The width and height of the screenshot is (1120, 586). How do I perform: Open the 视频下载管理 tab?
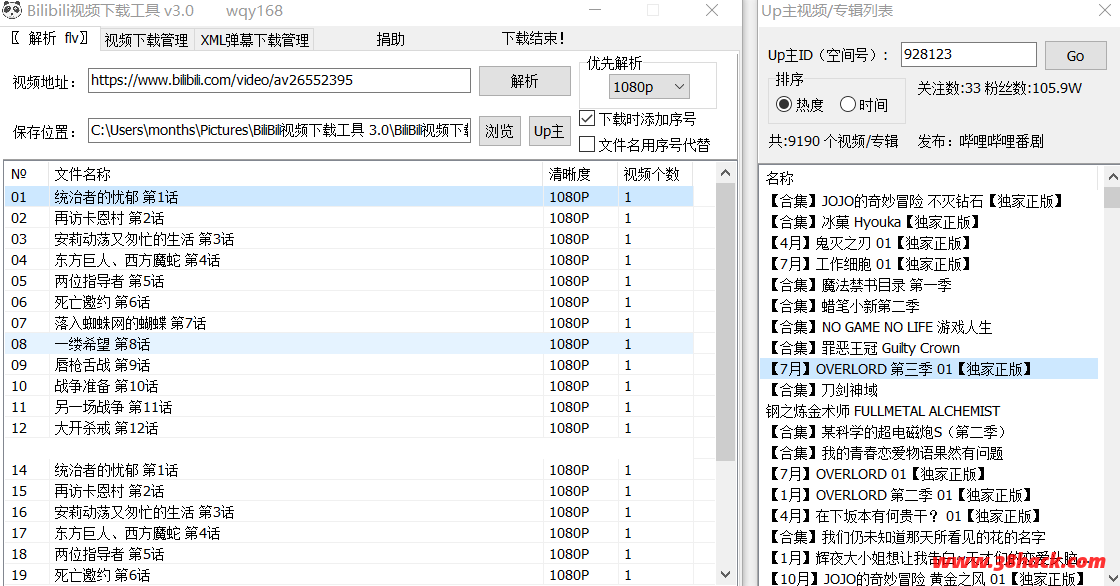point(146,40)
